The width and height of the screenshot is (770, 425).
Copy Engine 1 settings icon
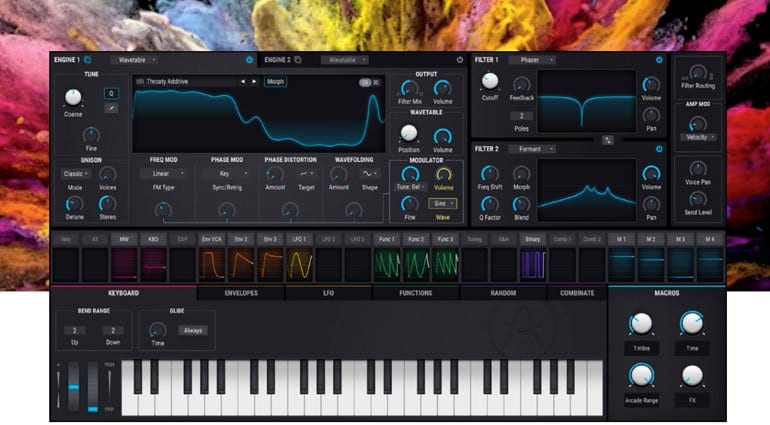click(87, 60)
